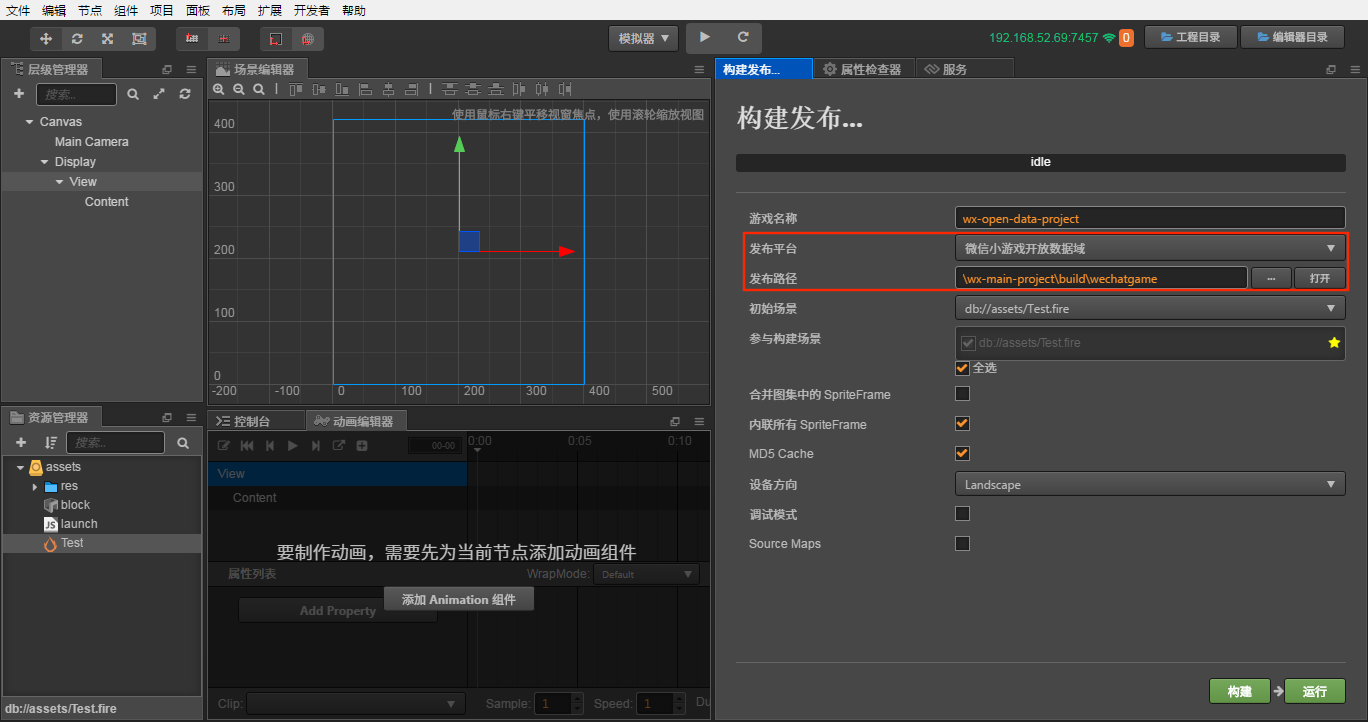Viewport: 1368px width, 722px height.
Task: Preview the game with the play button
Action: pyautogui.click(x=705, y=37)
